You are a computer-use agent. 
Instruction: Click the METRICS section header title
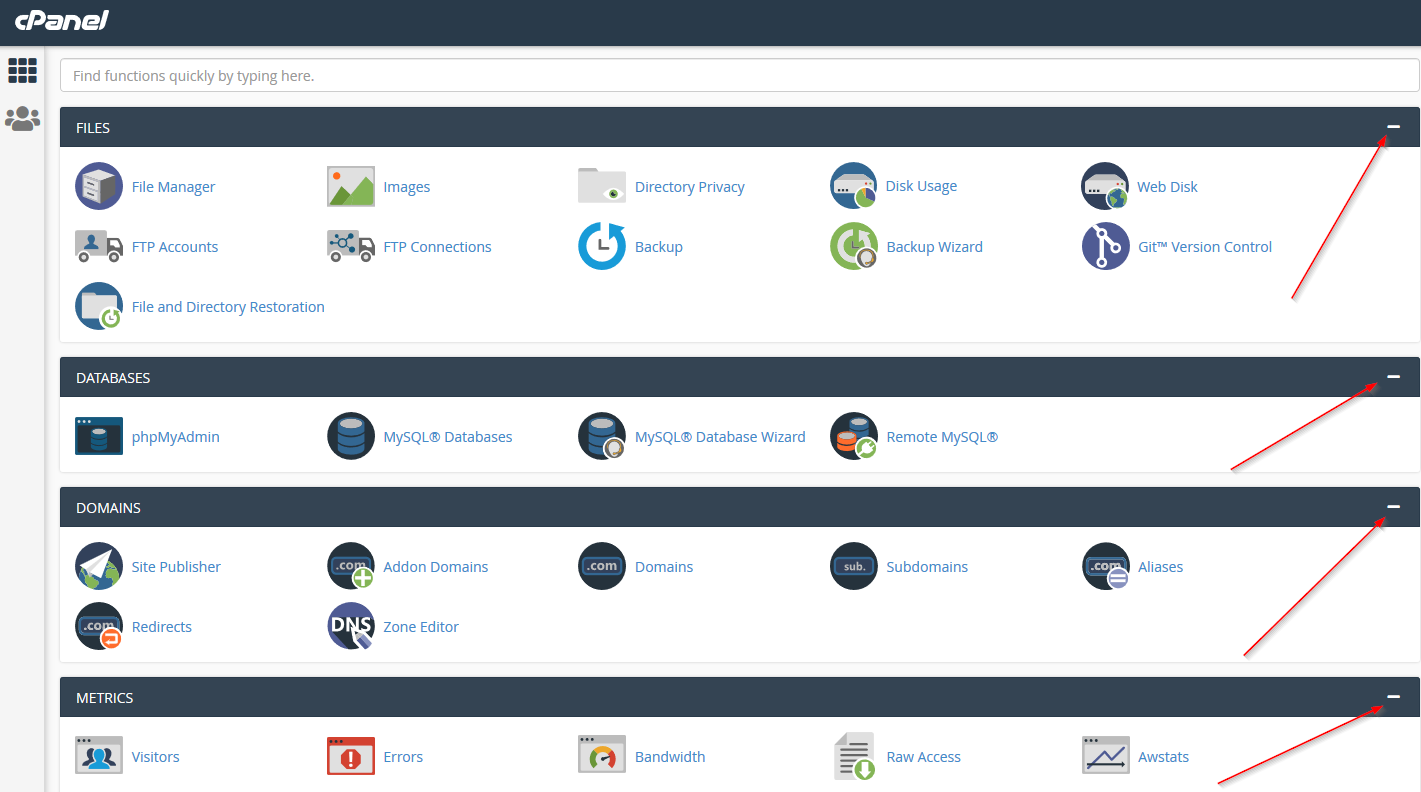(104, 698)
